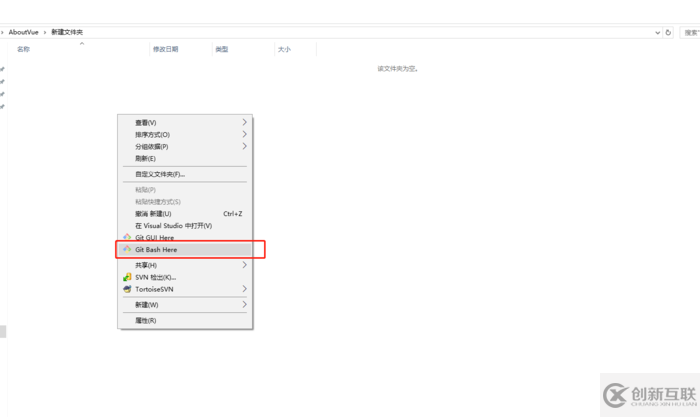Sort by the 修改日期 date column header
This screenshot has width=700, height=417.
click(166, 49)
